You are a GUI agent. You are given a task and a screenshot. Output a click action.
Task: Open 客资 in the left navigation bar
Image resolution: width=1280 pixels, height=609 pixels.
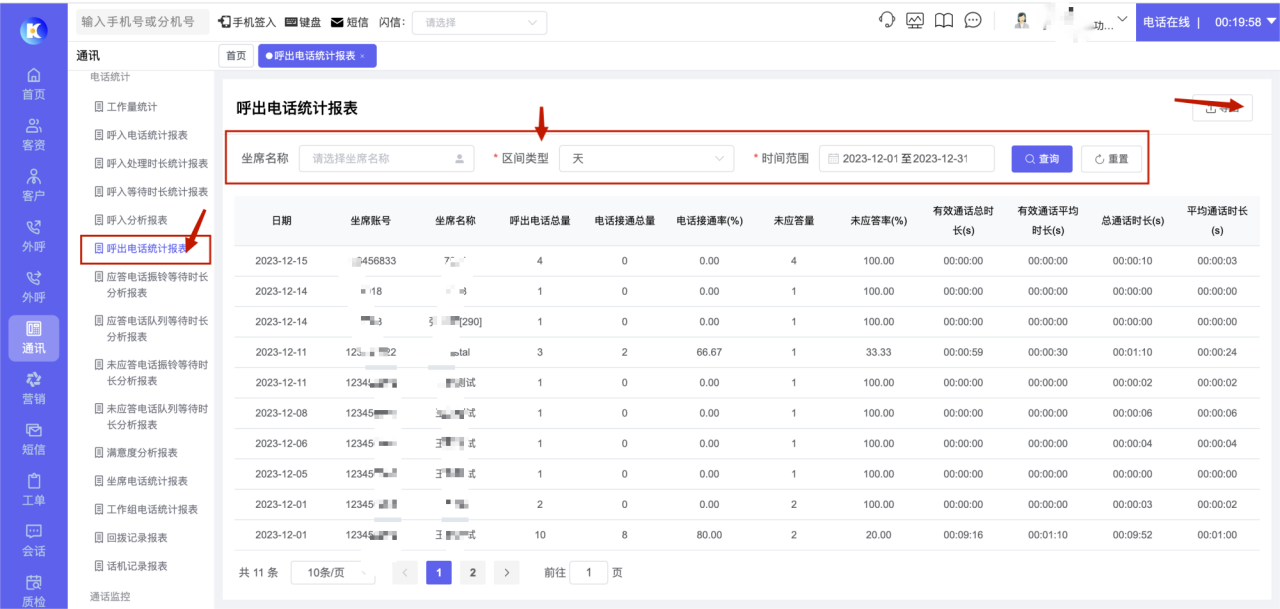coord(33,135)
